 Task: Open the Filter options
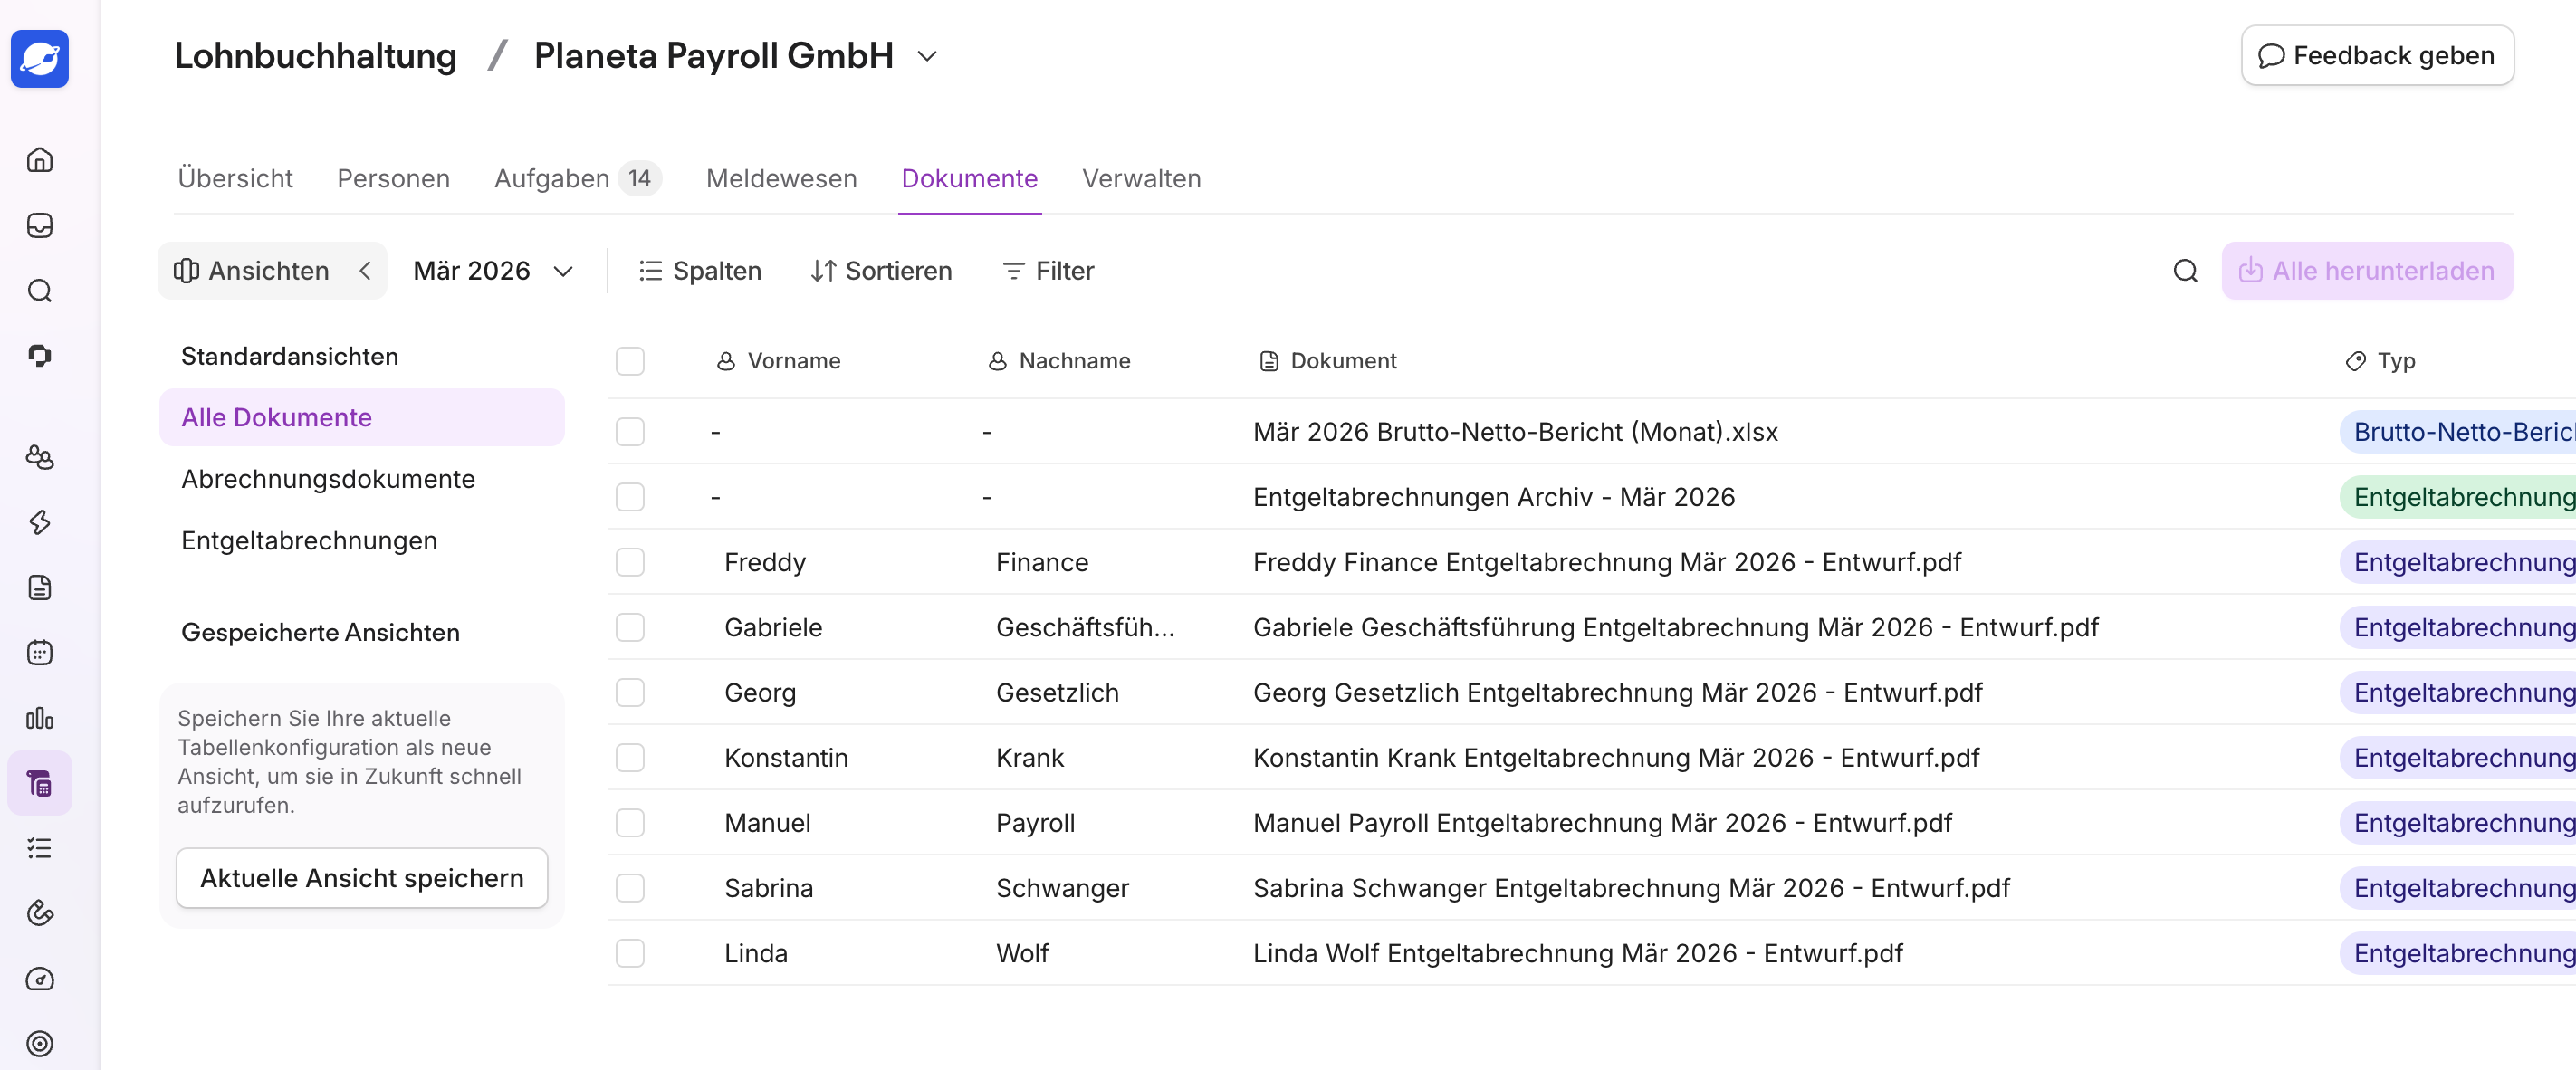click(x=1048, y=271)
